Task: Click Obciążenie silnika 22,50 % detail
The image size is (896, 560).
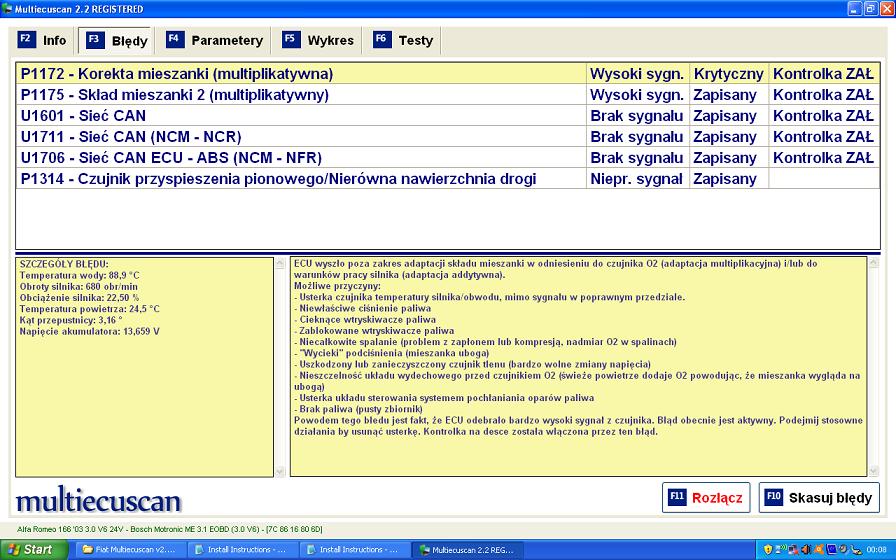Action: 79,298
